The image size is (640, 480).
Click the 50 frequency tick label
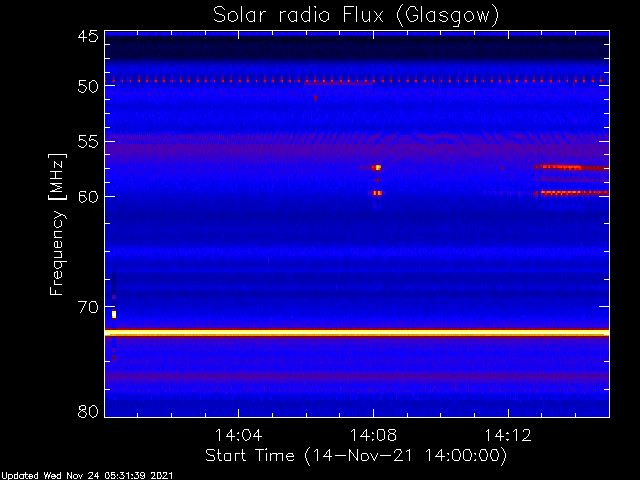[88, 87]
